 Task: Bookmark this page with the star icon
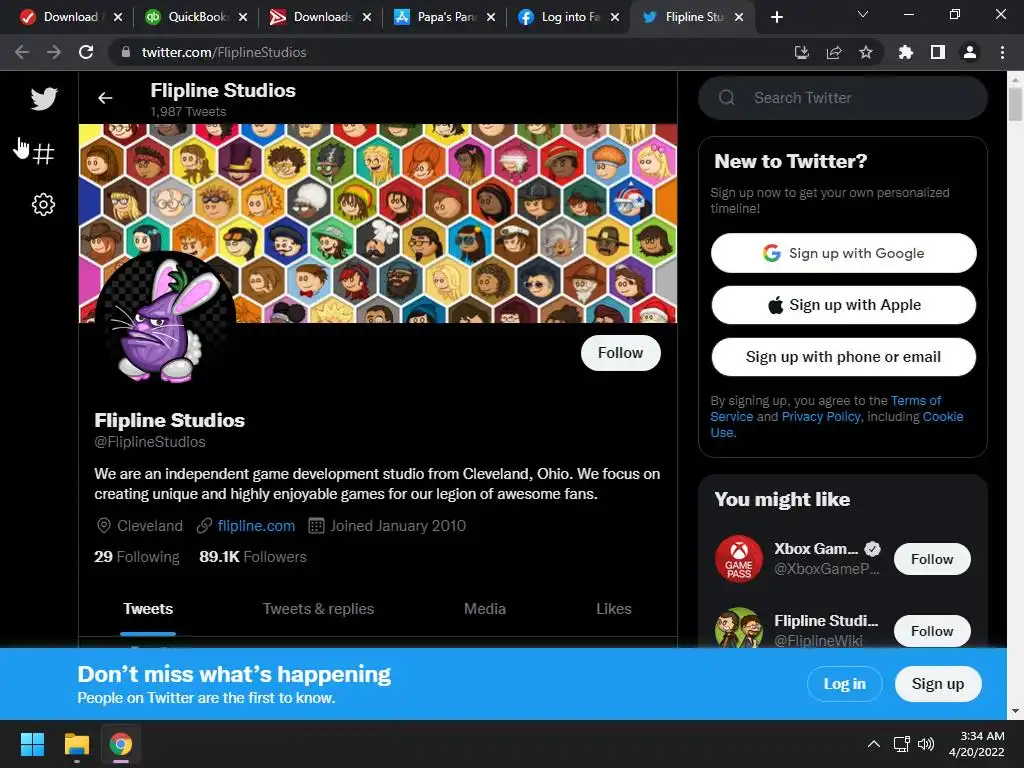click(866, 52)
